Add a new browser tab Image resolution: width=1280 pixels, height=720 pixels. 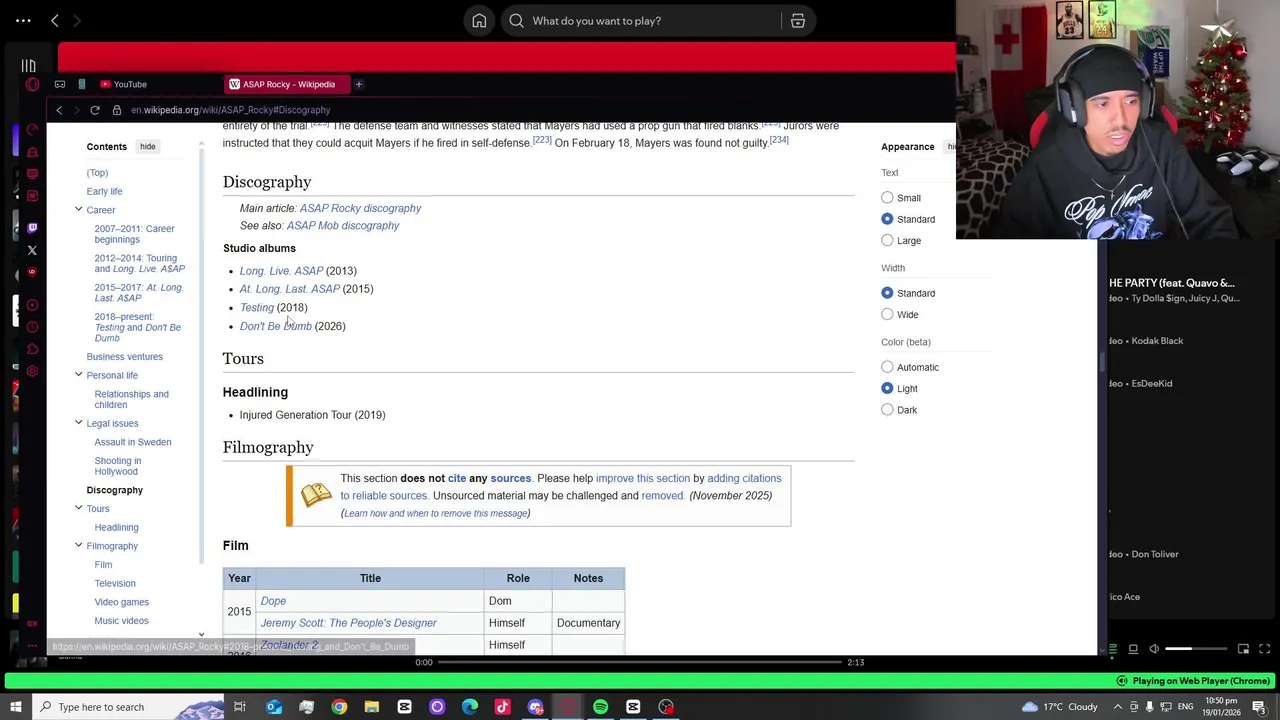tap(358, 85)
